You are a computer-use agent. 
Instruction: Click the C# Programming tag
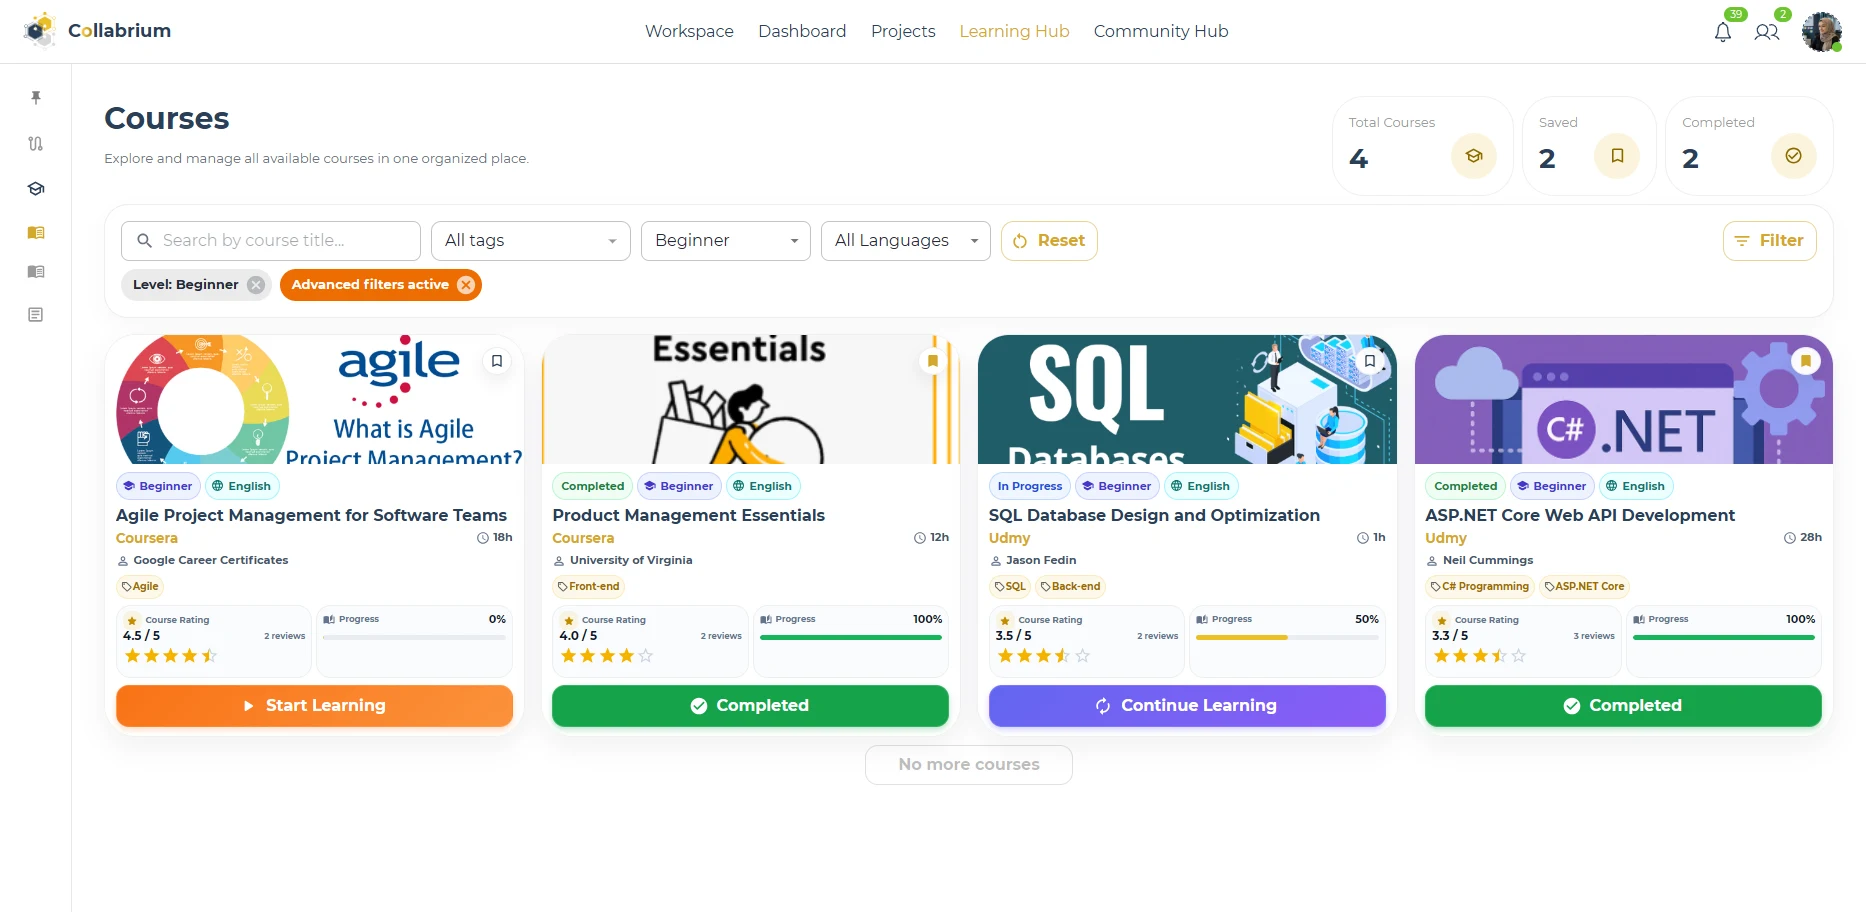pyautogui.click(x=1480, y=587)
